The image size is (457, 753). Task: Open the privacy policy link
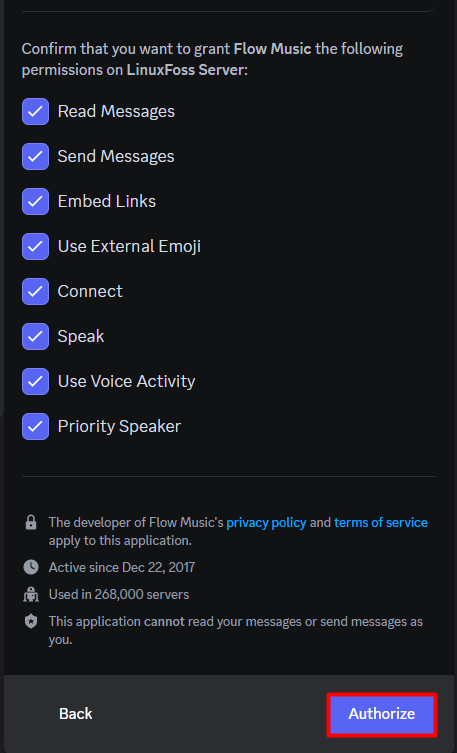266,522
